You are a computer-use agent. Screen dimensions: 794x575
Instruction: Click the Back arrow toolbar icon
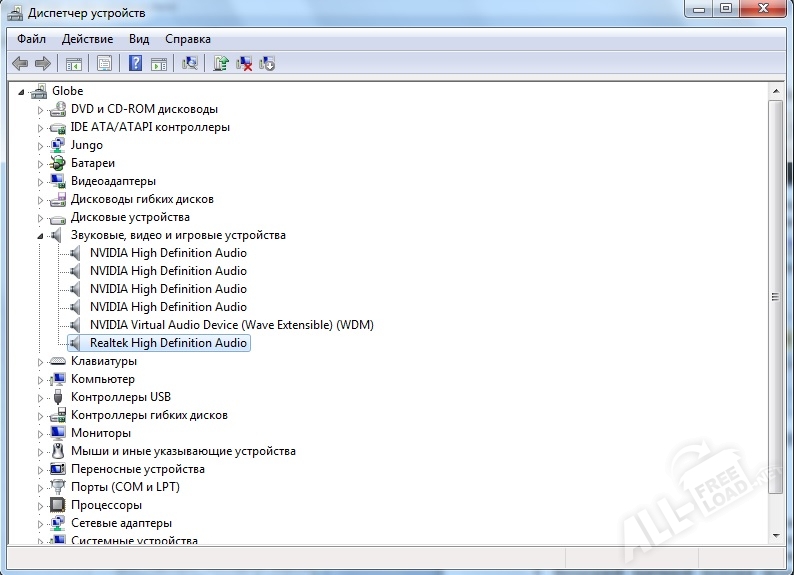[x=20, y=64]
